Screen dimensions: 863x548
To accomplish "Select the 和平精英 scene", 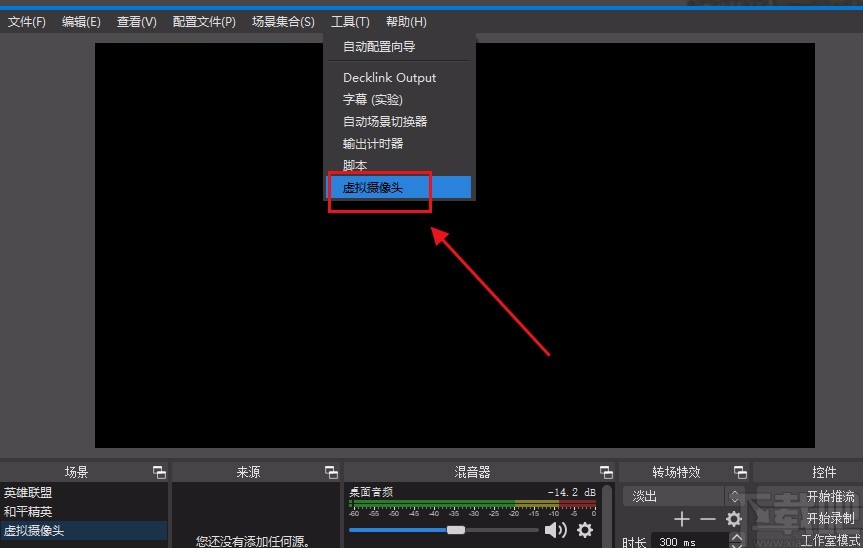I will (84, 512).
